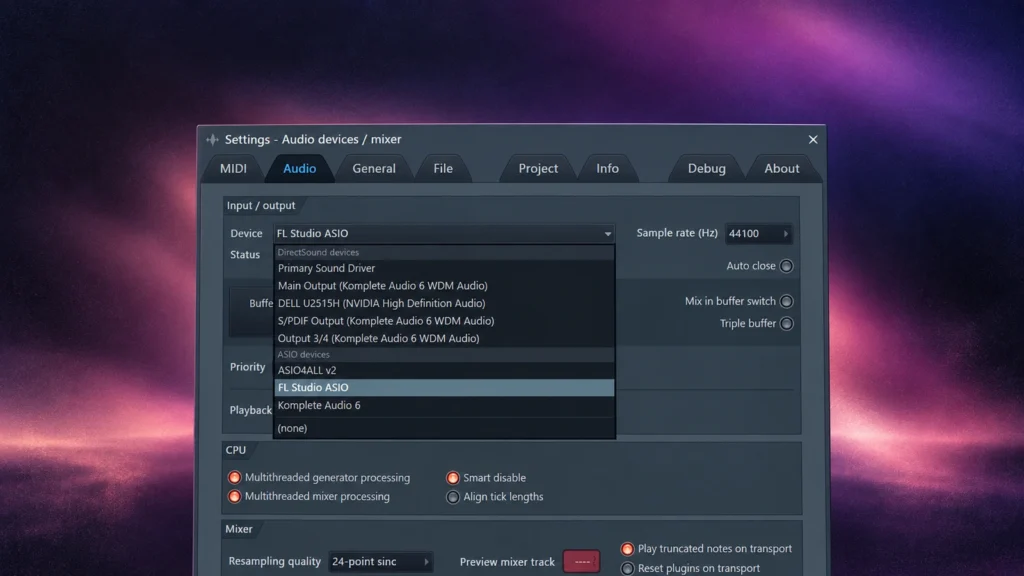Click the Mixer section header
Image resolution: width=1024 pixels, height=576 pixels.
coord(238,529)
